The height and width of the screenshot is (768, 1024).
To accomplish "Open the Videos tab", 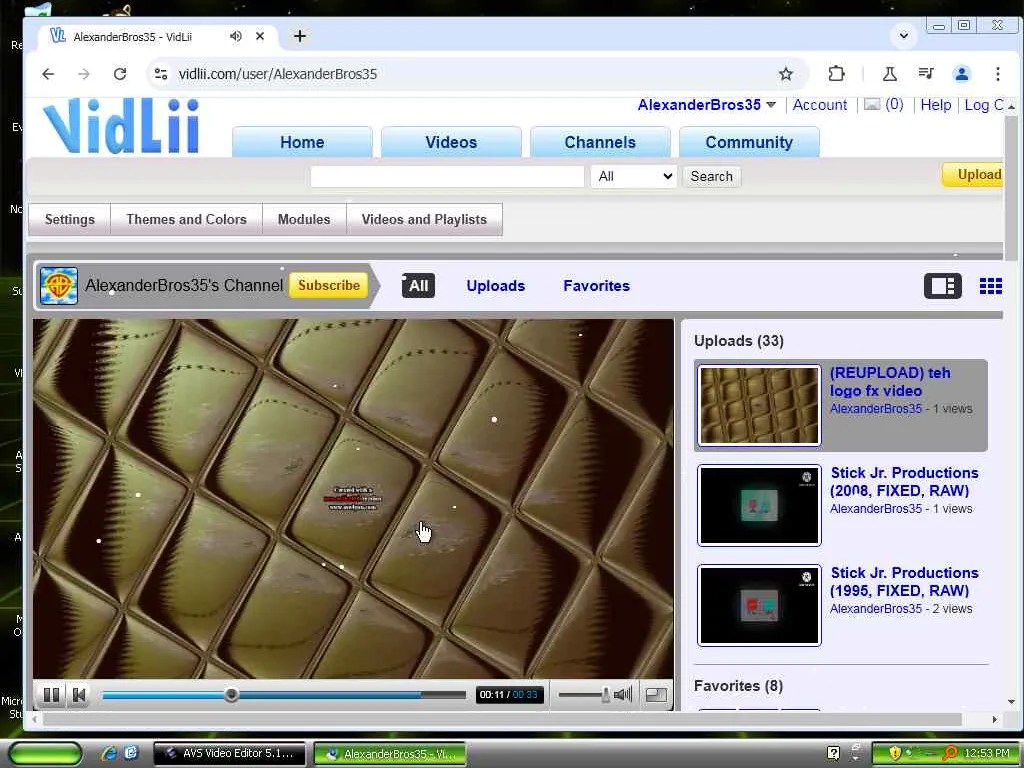I will click(451, 142).
